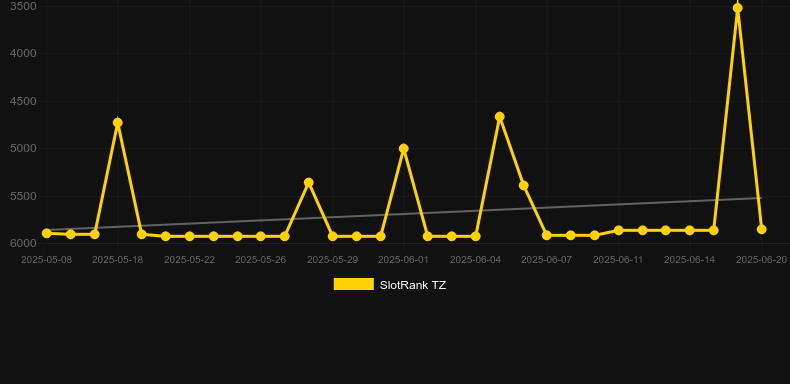Click the 2025-06-20 x-axis date label

[761, 260]
